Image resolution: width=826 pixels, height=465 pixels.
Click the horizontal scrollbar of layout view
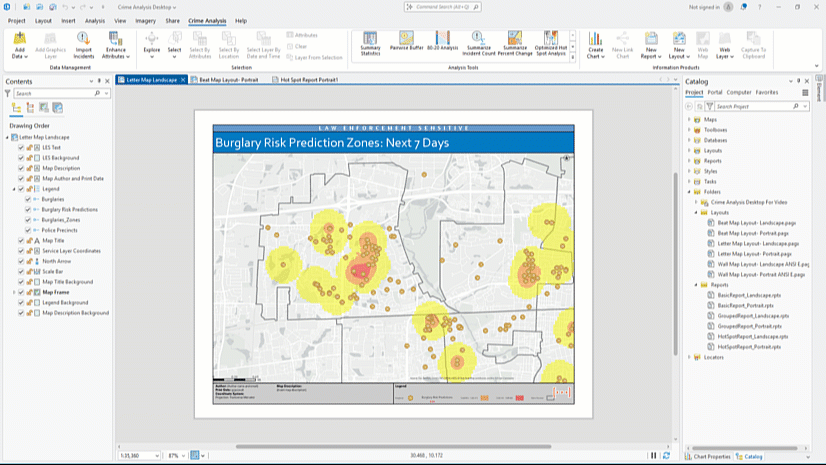tap(393, 447)
